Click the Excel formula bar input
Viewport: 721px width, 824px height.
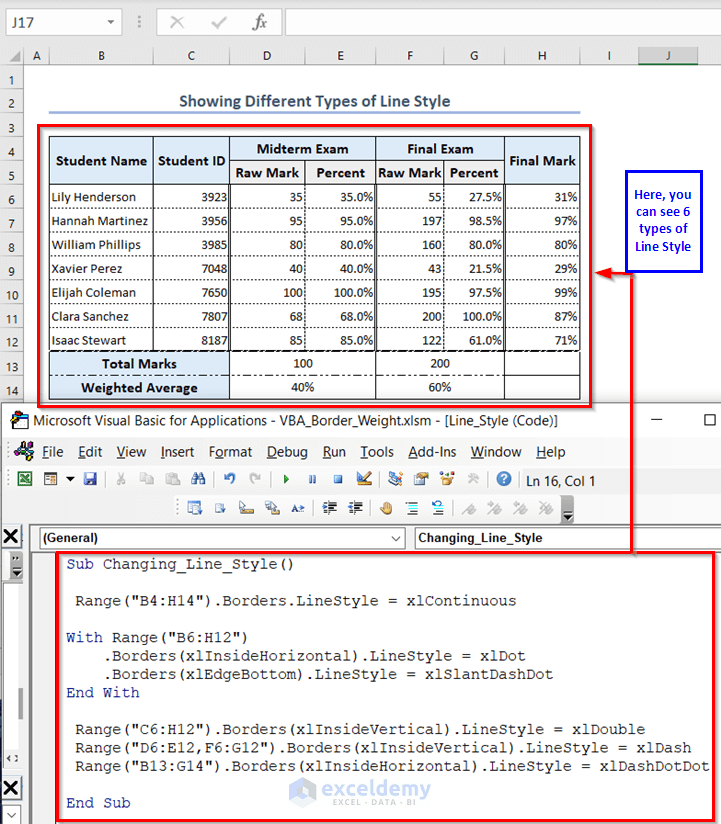click(x=503, y=22)
